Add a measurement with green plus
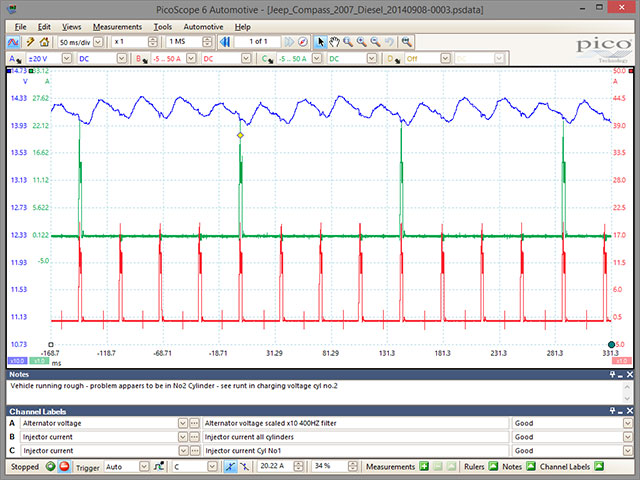Image resolution: width=640 pixels, height=480 pixels. (424, 466)
